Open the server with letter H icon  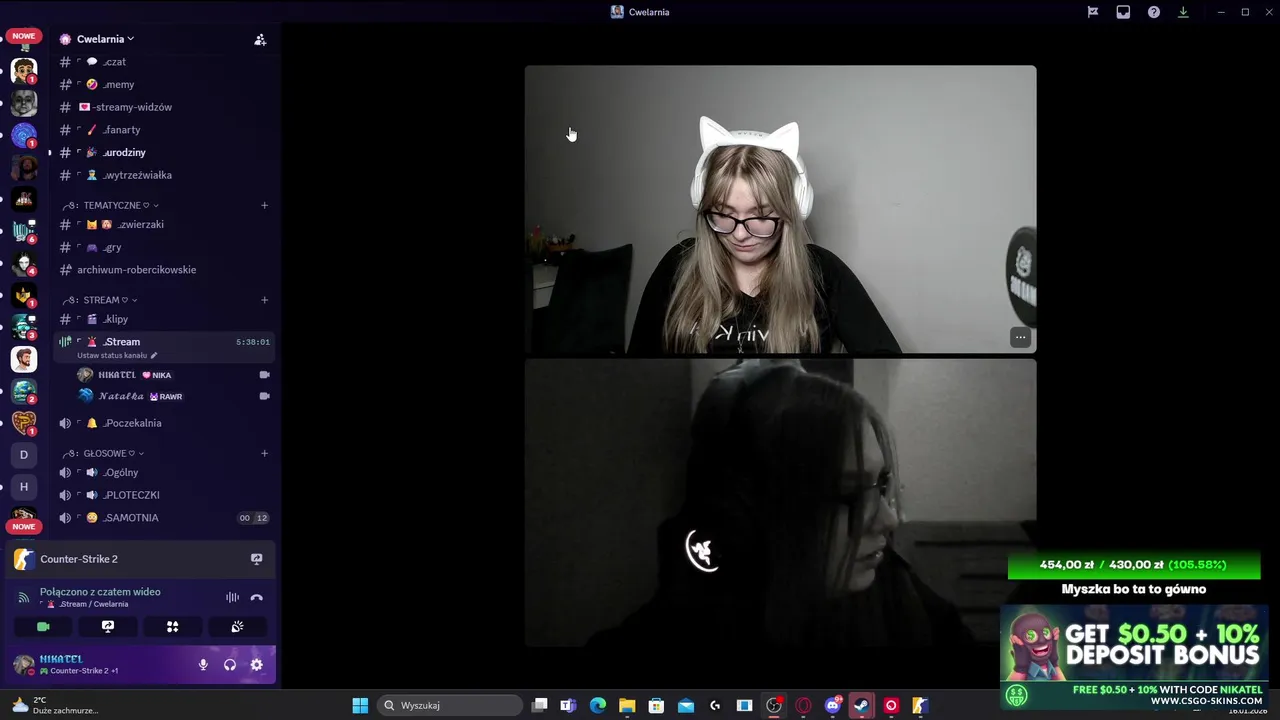pyautogui.click(x=24, y=487)
